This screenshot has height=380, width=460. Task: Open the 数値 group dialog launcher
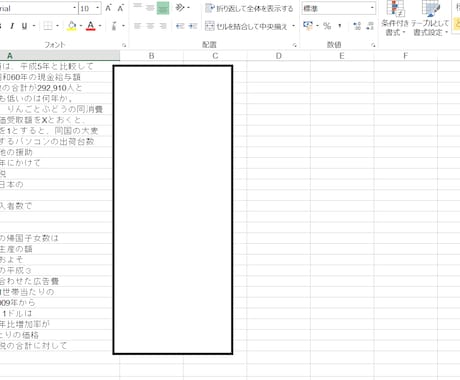(373, 45)
